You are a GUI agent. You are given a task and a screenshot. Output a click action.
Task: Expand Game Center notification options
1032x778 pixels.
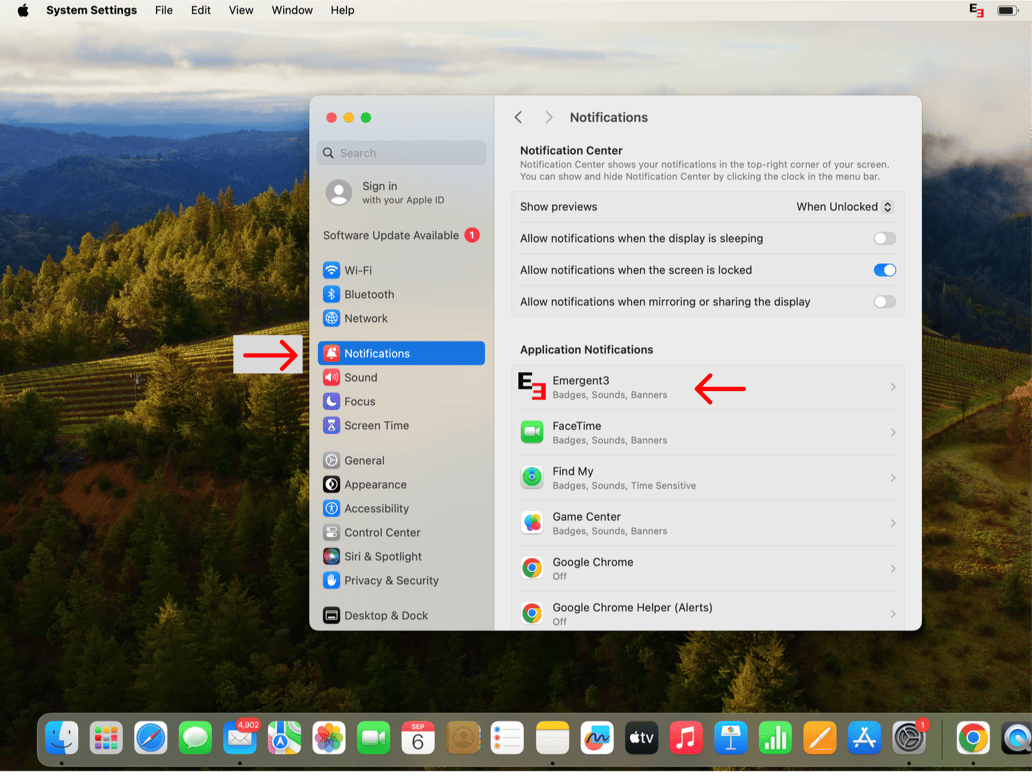[893, 522]
